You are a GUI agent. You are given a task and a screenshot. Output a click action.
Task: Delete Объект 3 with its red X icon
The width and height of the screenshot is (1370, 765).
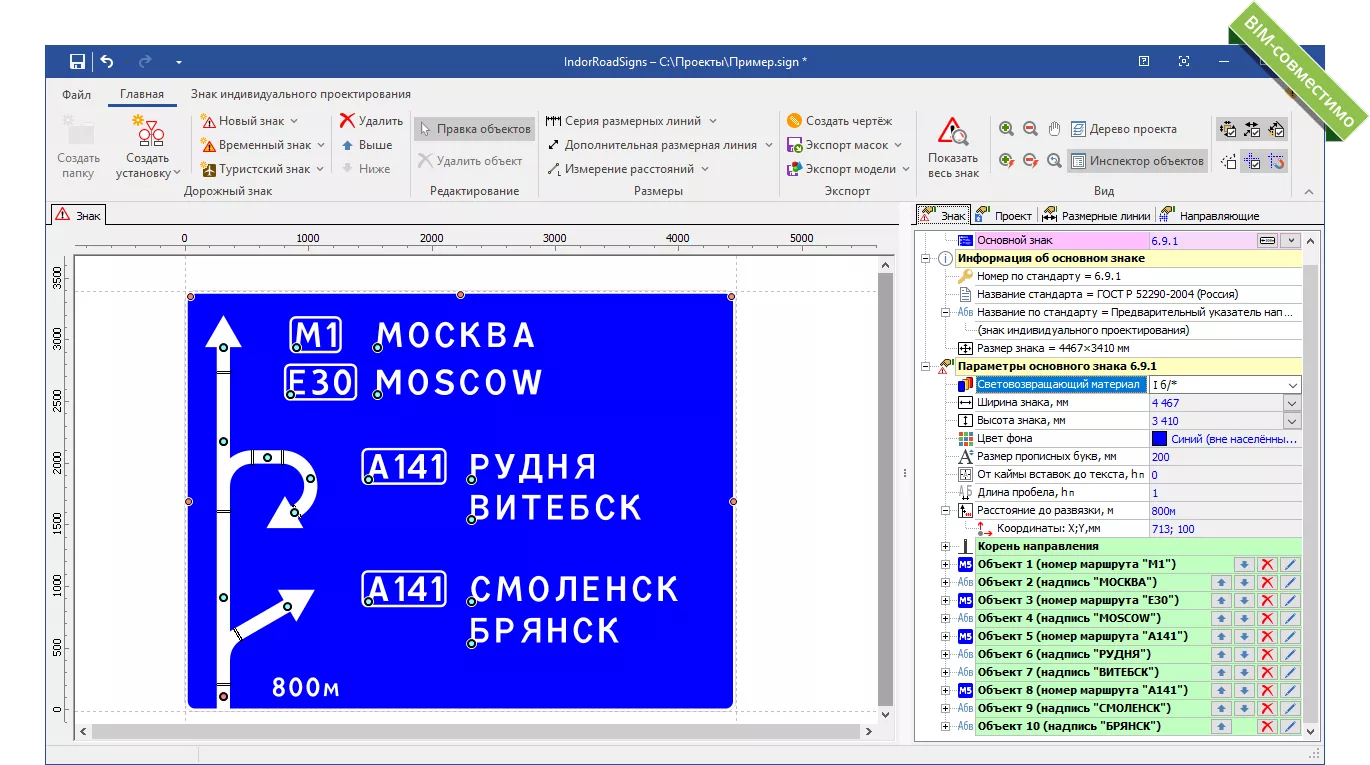pos(1267,600)
